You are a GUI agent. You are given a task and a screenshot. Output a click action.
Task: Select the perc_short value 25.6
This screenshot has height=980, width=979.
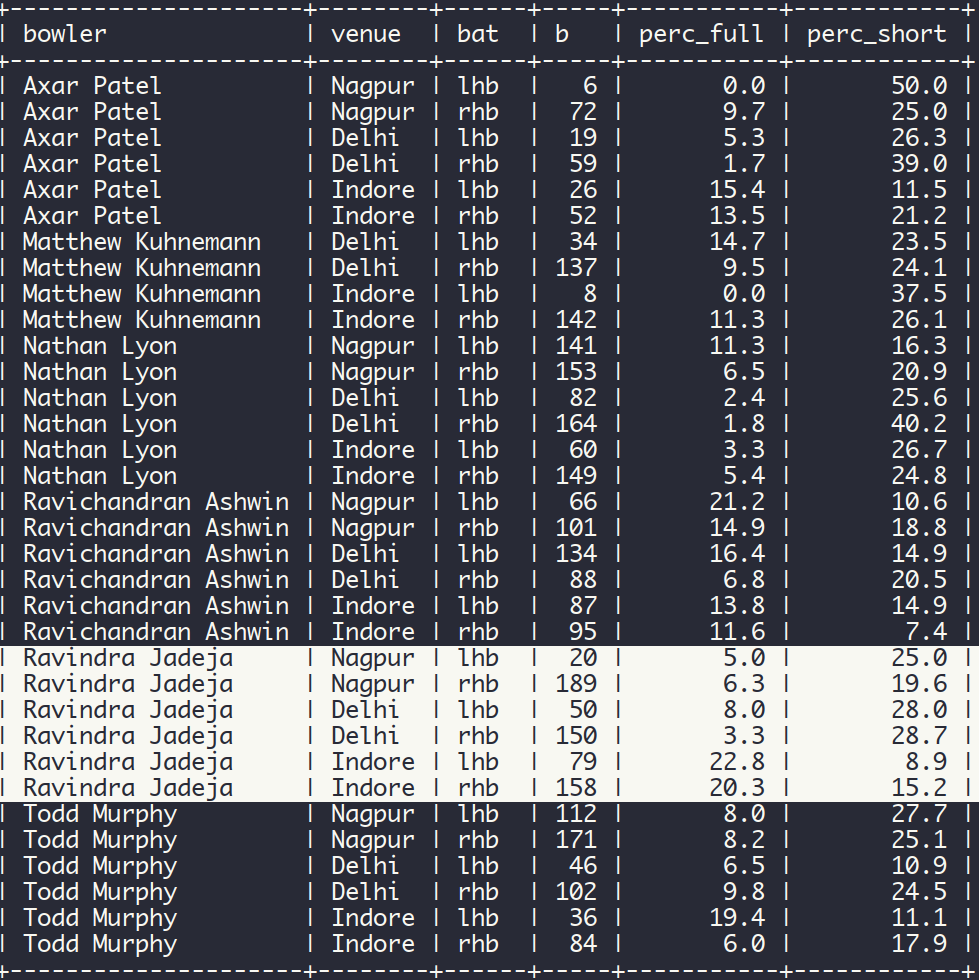[x=919, y=398]
